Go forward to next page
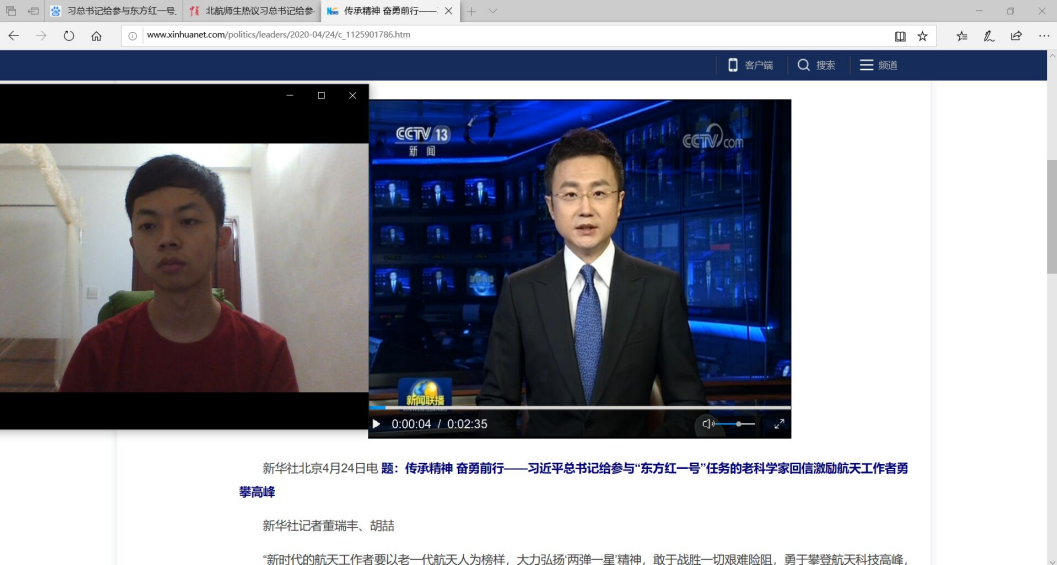1057x565 pixels. 41,36
